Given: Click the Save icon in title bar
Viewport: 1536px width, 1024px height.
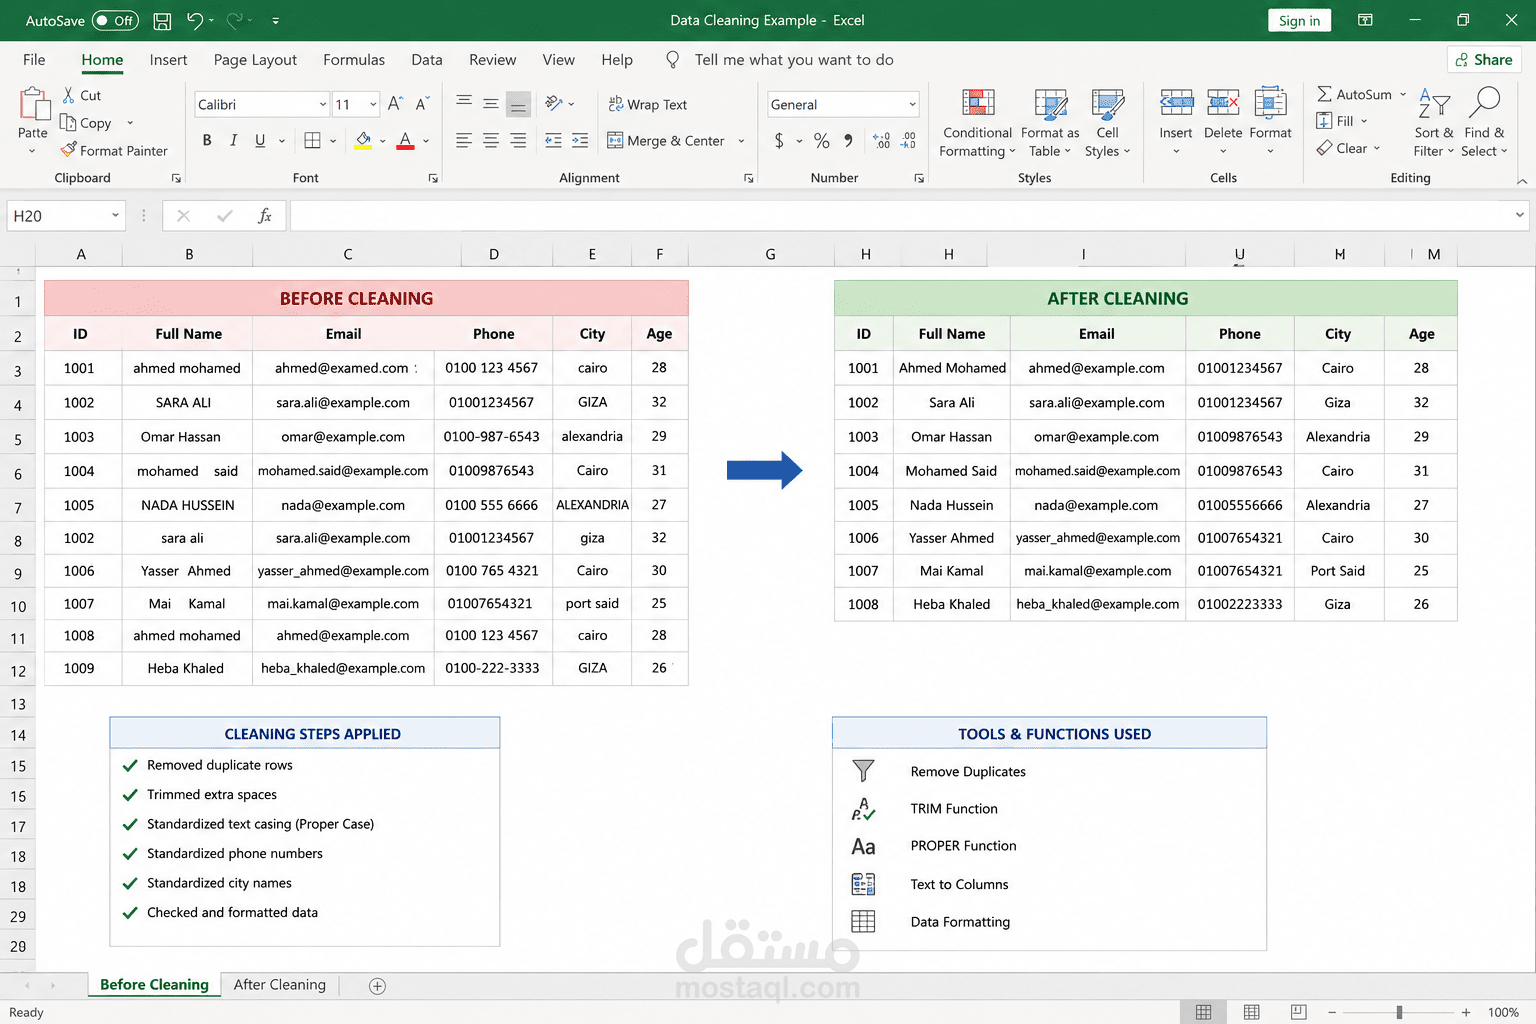Looking at the screenshot, I should point(162,20).
